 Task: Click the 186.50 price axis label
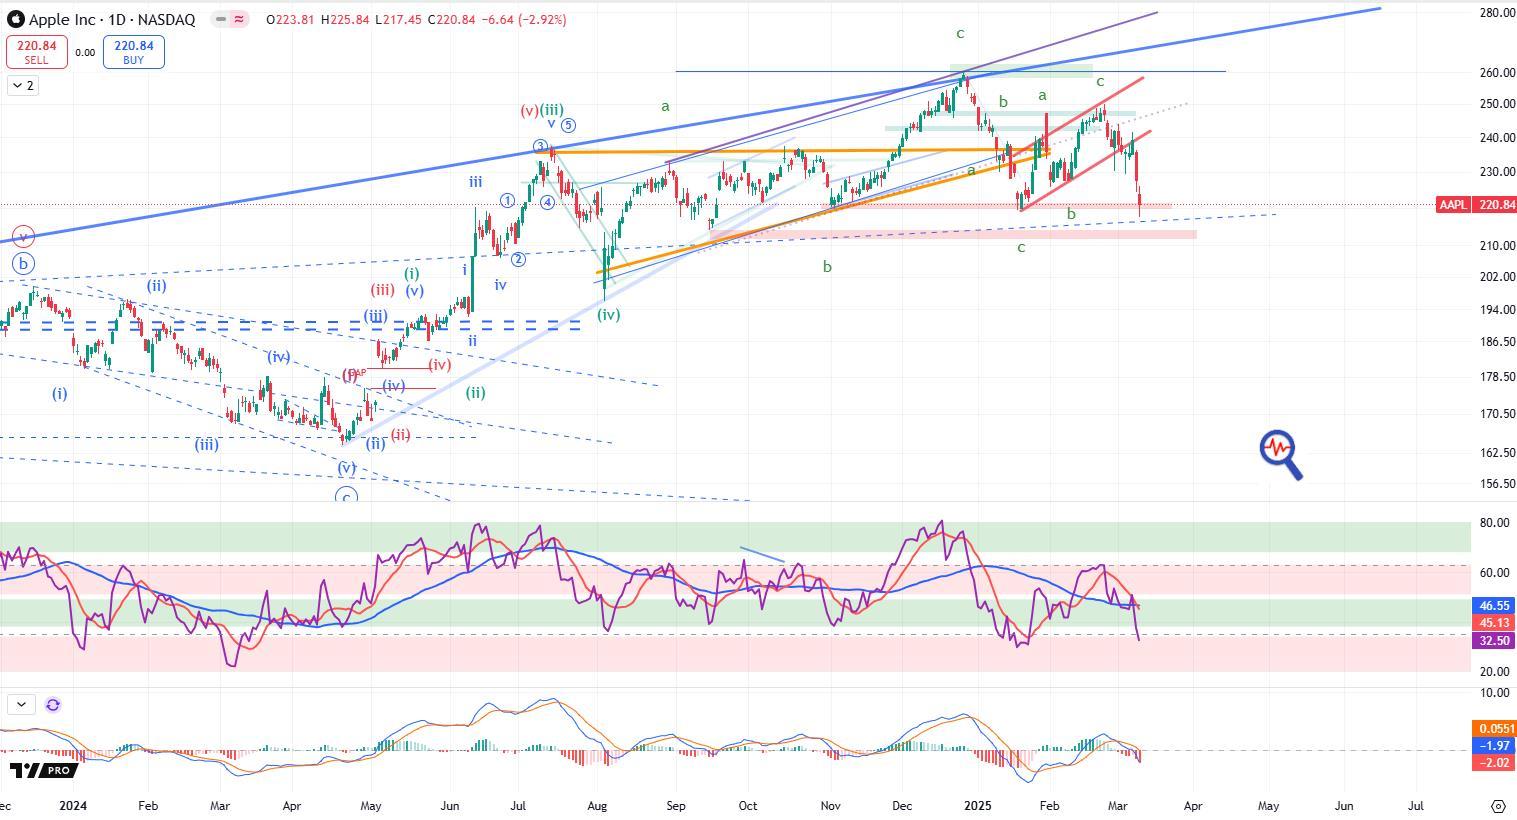(x=1497, y=342)
